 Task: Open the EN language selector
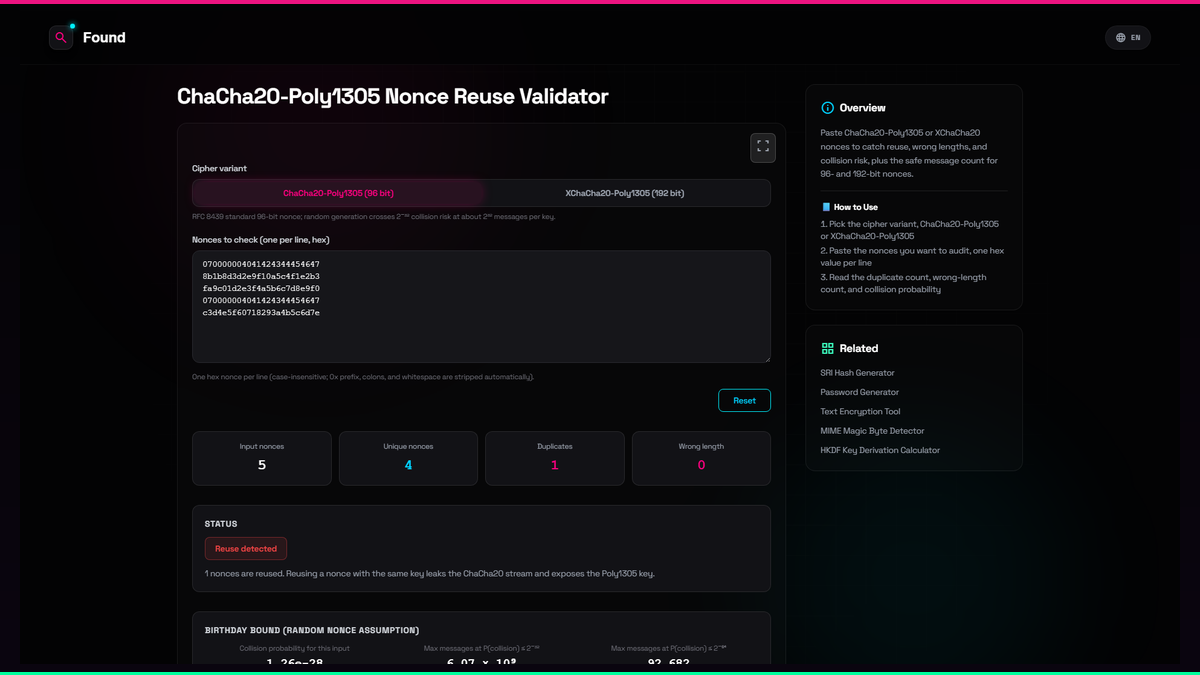[x=1128, y=38]
